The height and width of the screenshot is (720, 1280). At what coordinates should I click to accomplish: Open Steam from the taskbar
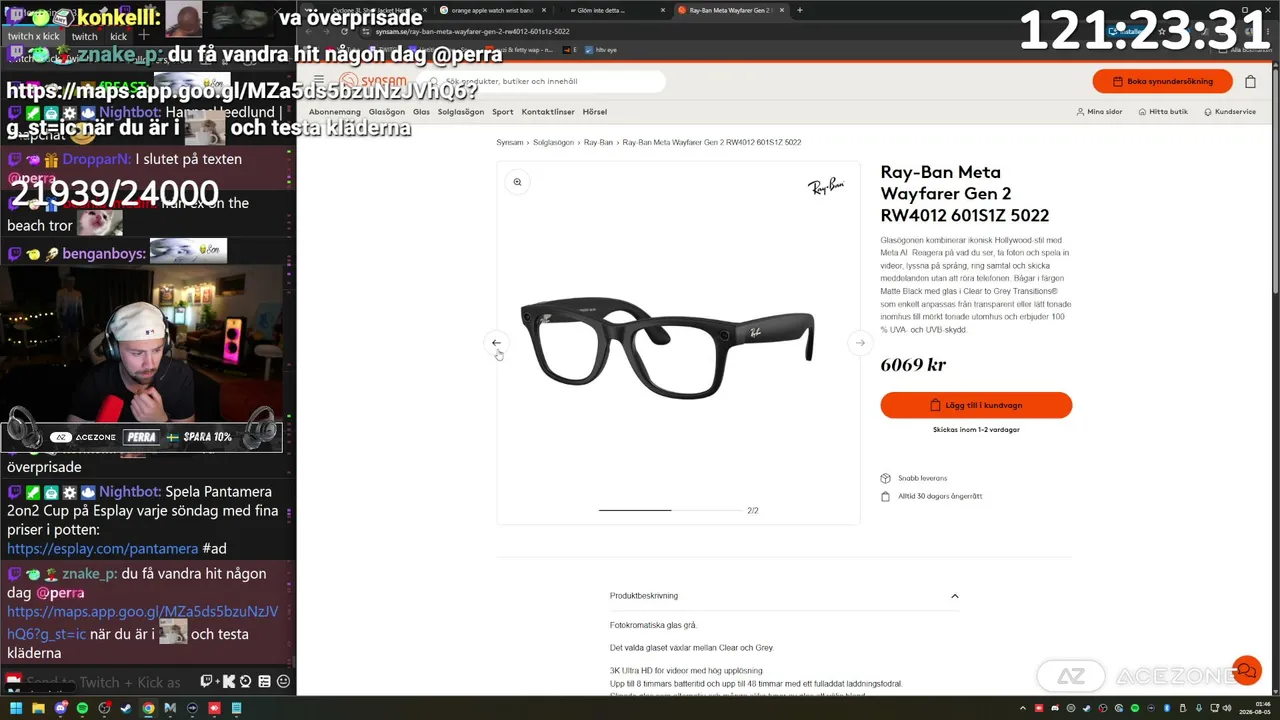click(x=126, y=708)
